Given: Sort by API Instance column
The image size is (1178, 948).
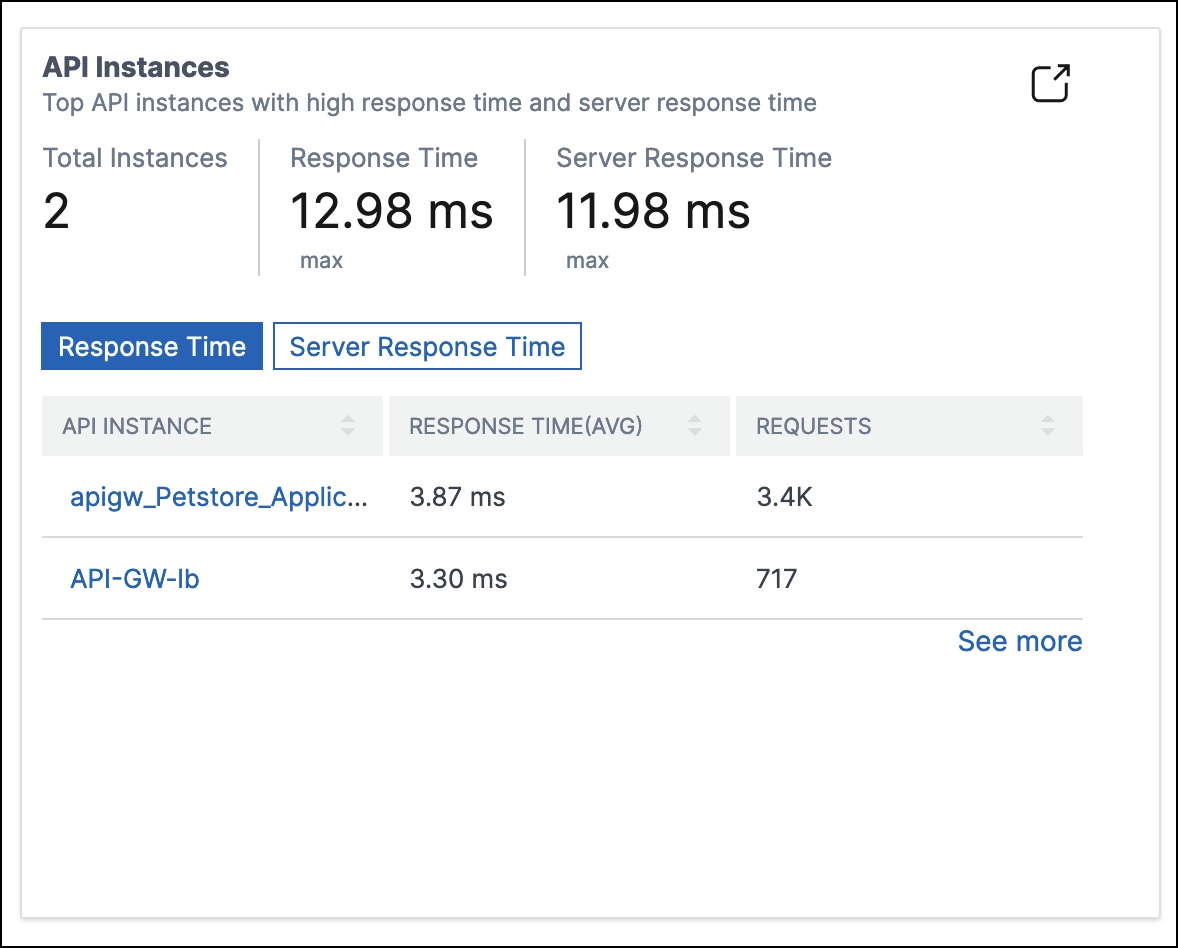Looking at the screenshot, I should point(347,426).
